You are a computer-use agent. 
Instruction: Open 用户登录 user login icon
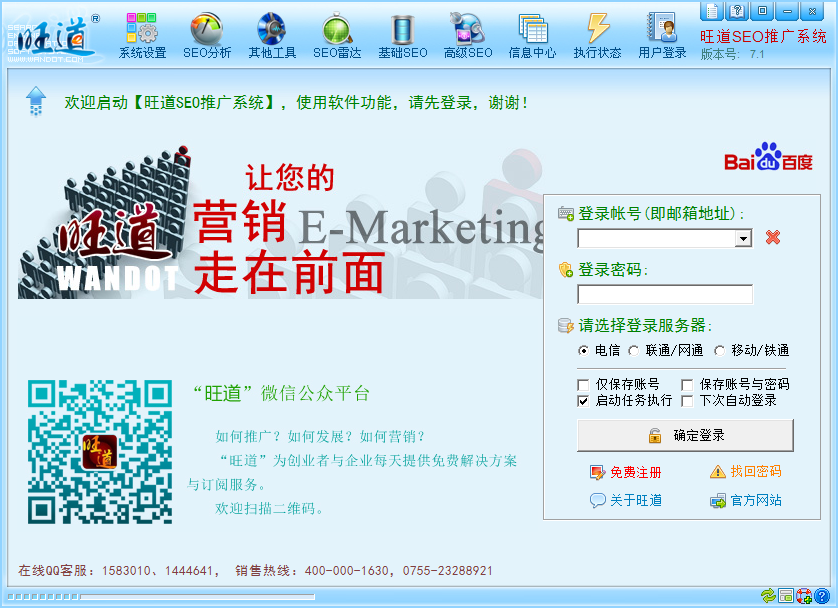tap(662, 36)
